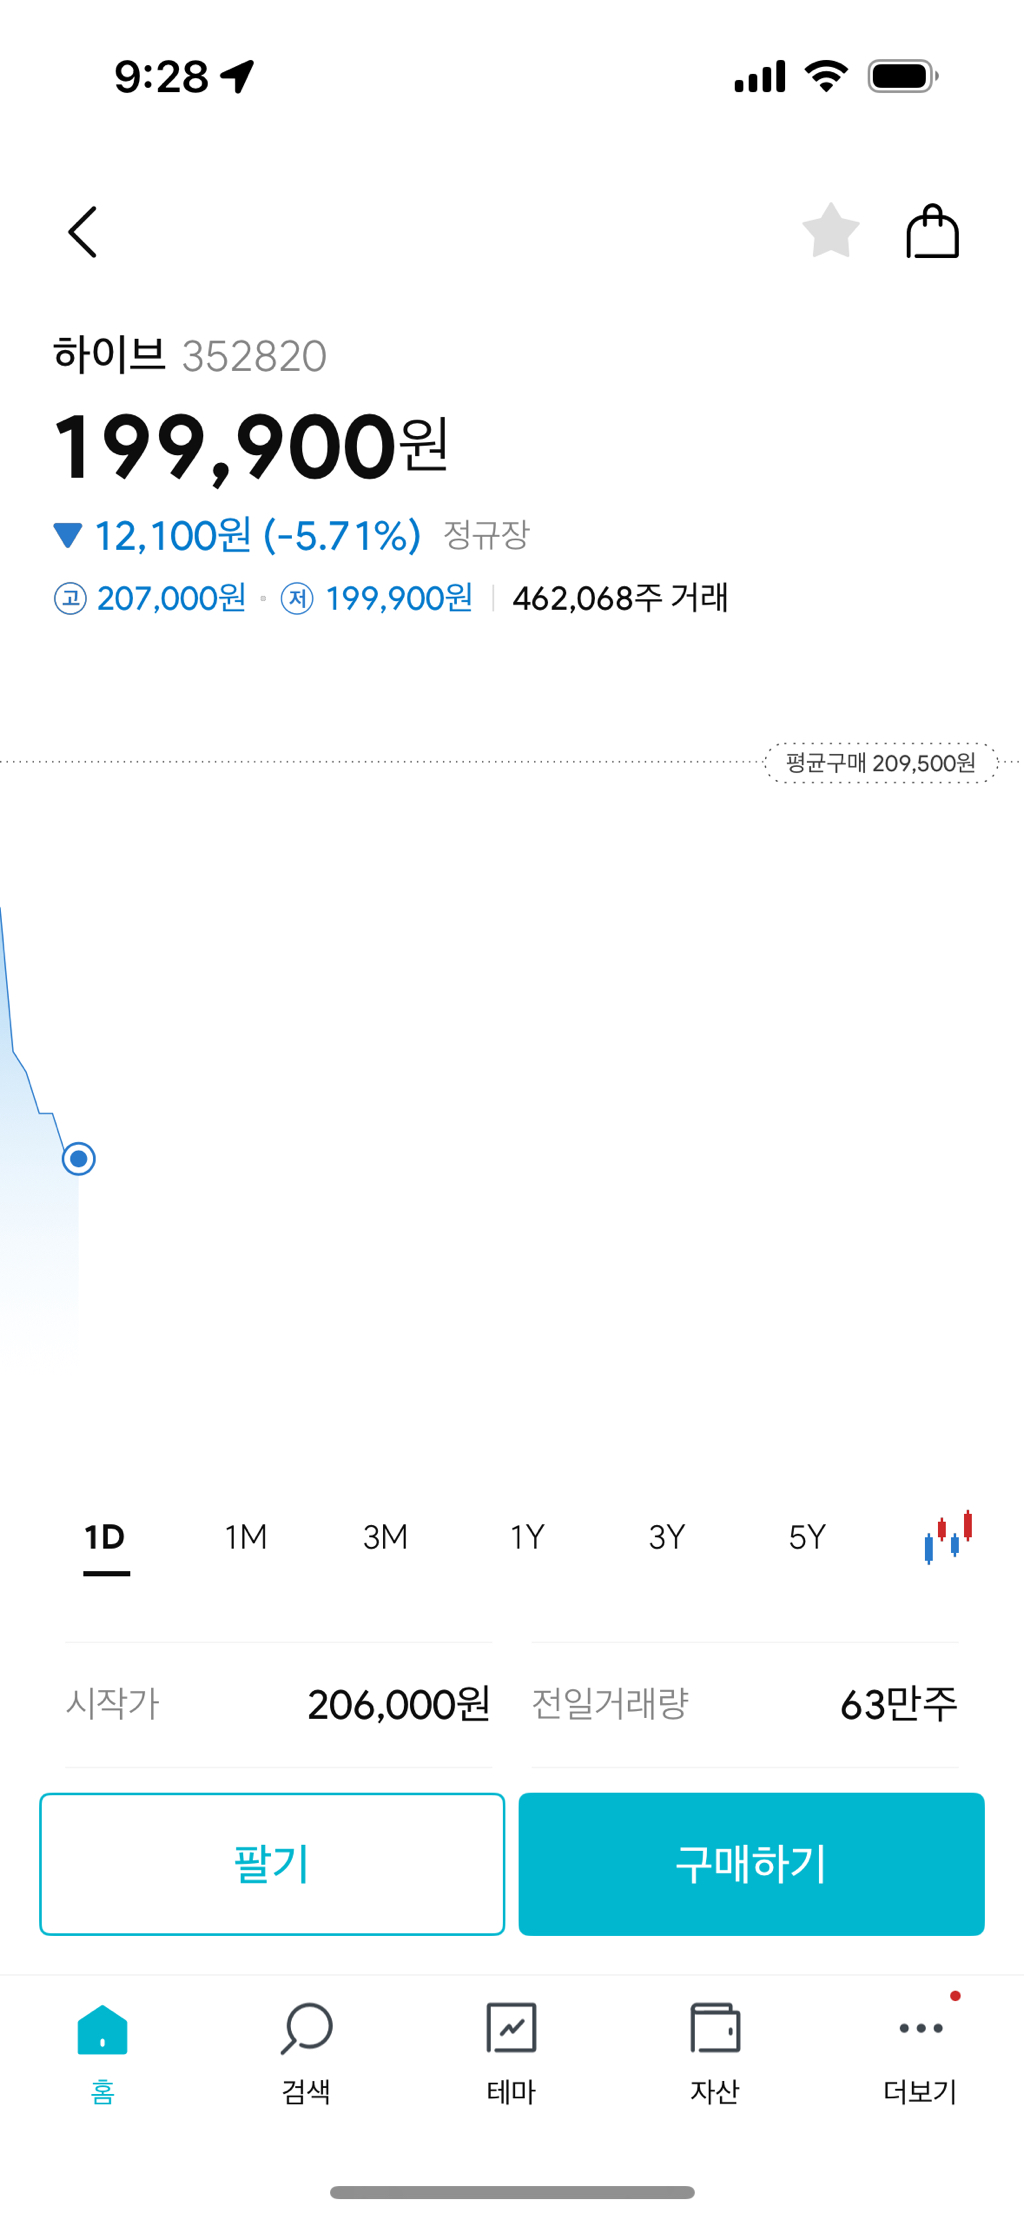Tap the 시작가 206,000원 row

(x=278, y=1704)
